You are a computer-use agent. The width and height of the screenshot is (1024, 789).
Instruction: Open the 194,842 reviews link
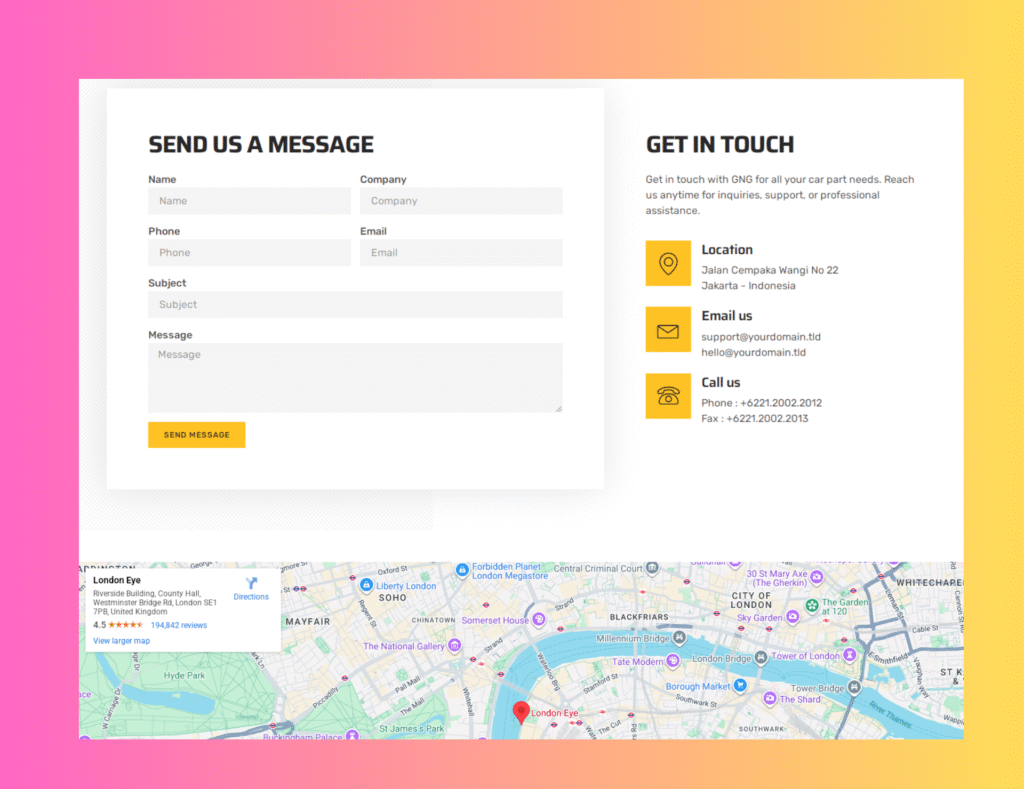pyautogui.click(x=179, y=625)
